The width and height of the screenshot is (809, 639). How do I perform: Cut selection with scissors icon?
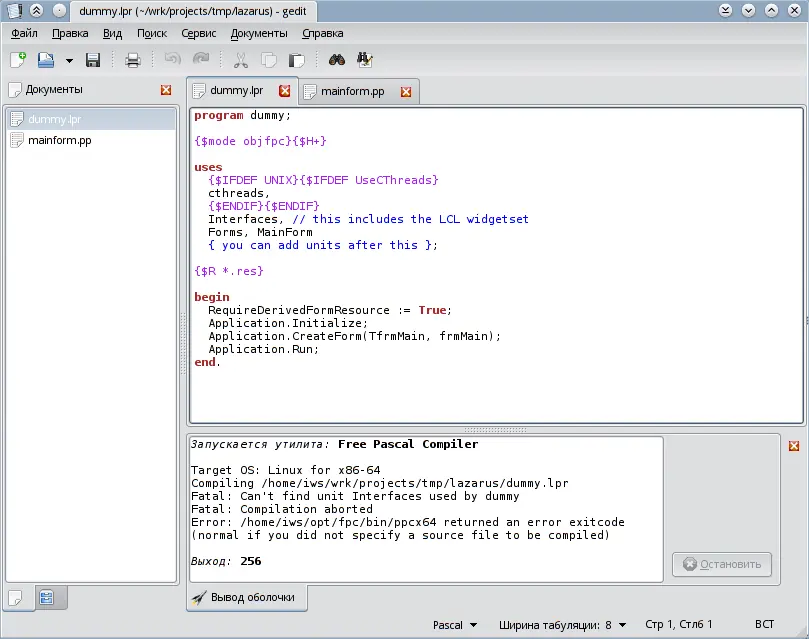pos(240,60)
